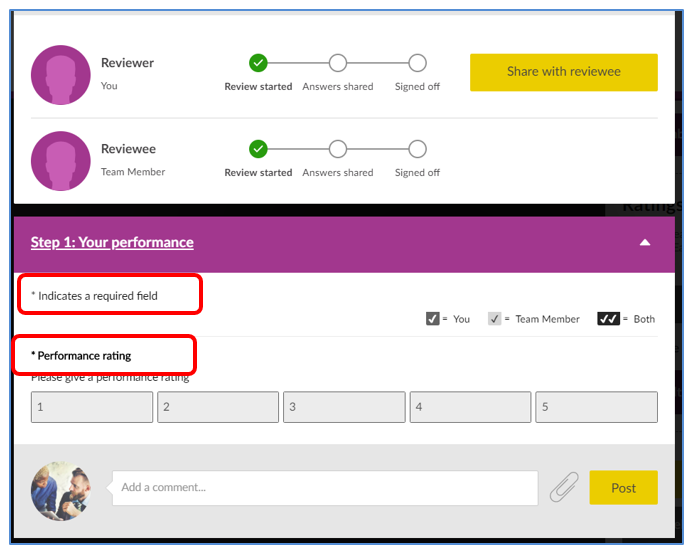Click Reviewer's Answers shared step circle
This screenshot has height=550, width=686.
tap(338, 63)
